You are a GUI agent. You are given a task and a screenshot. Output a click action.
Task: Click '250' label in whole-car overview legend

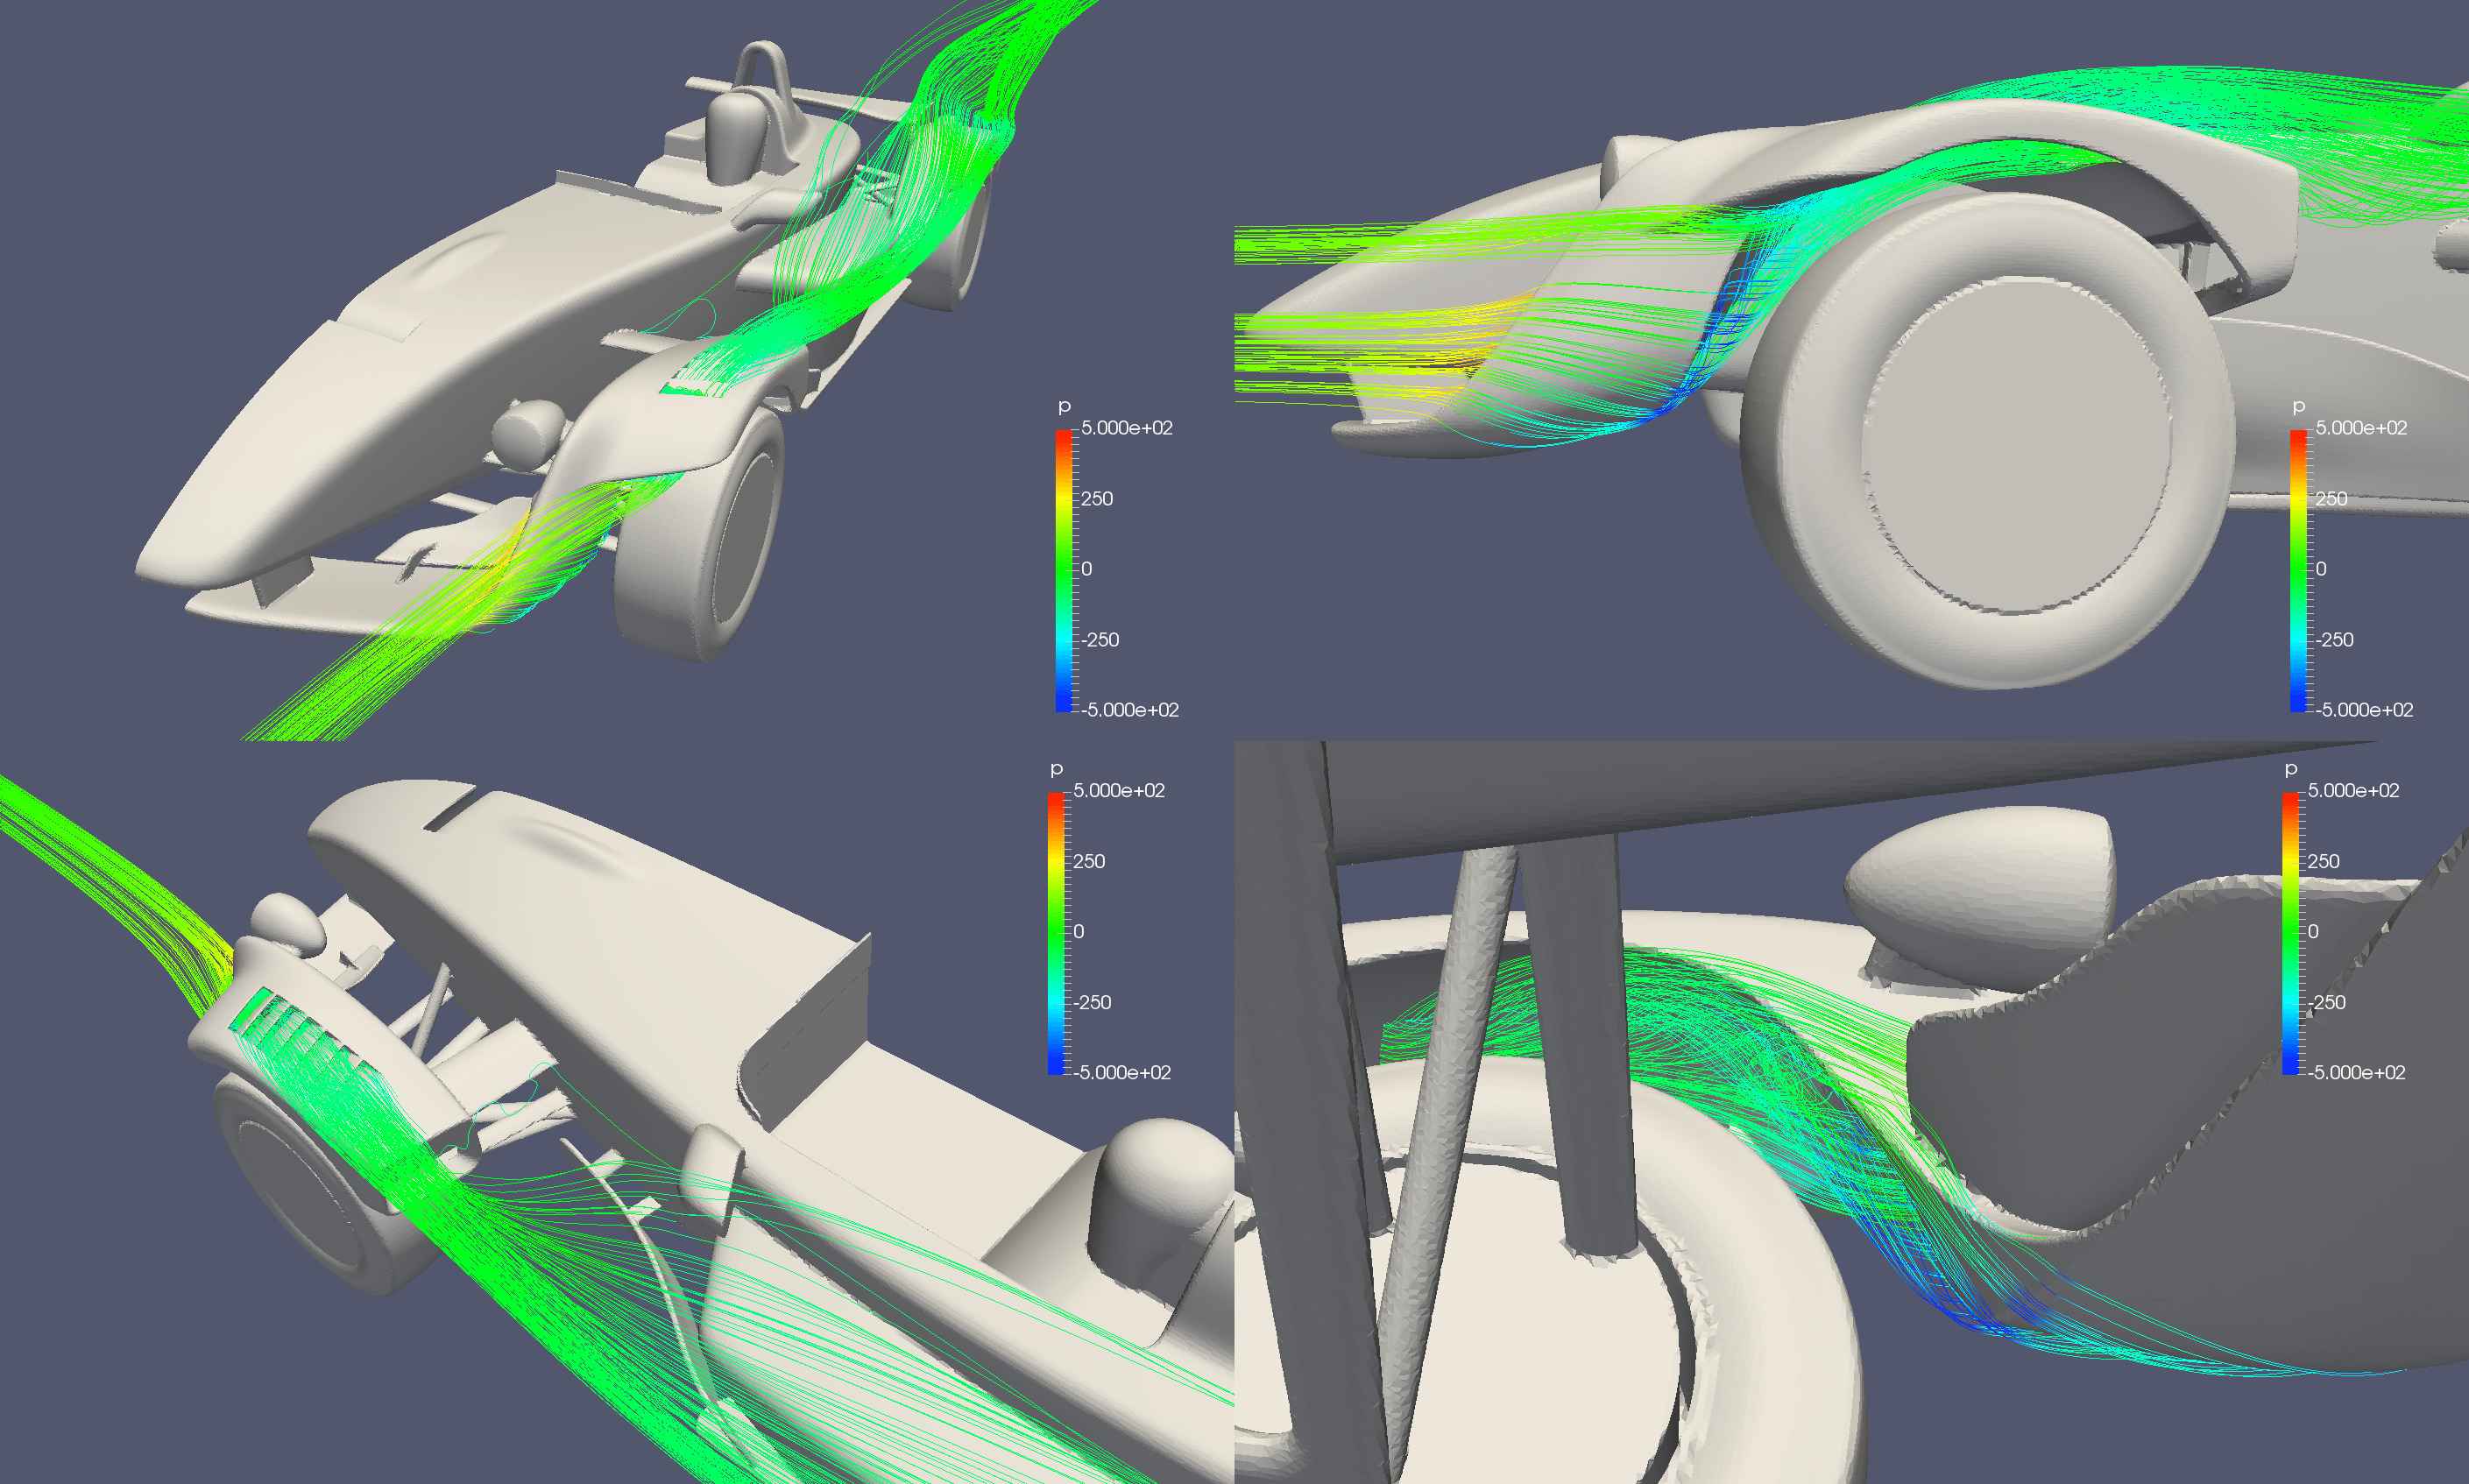coord(1097,499)
